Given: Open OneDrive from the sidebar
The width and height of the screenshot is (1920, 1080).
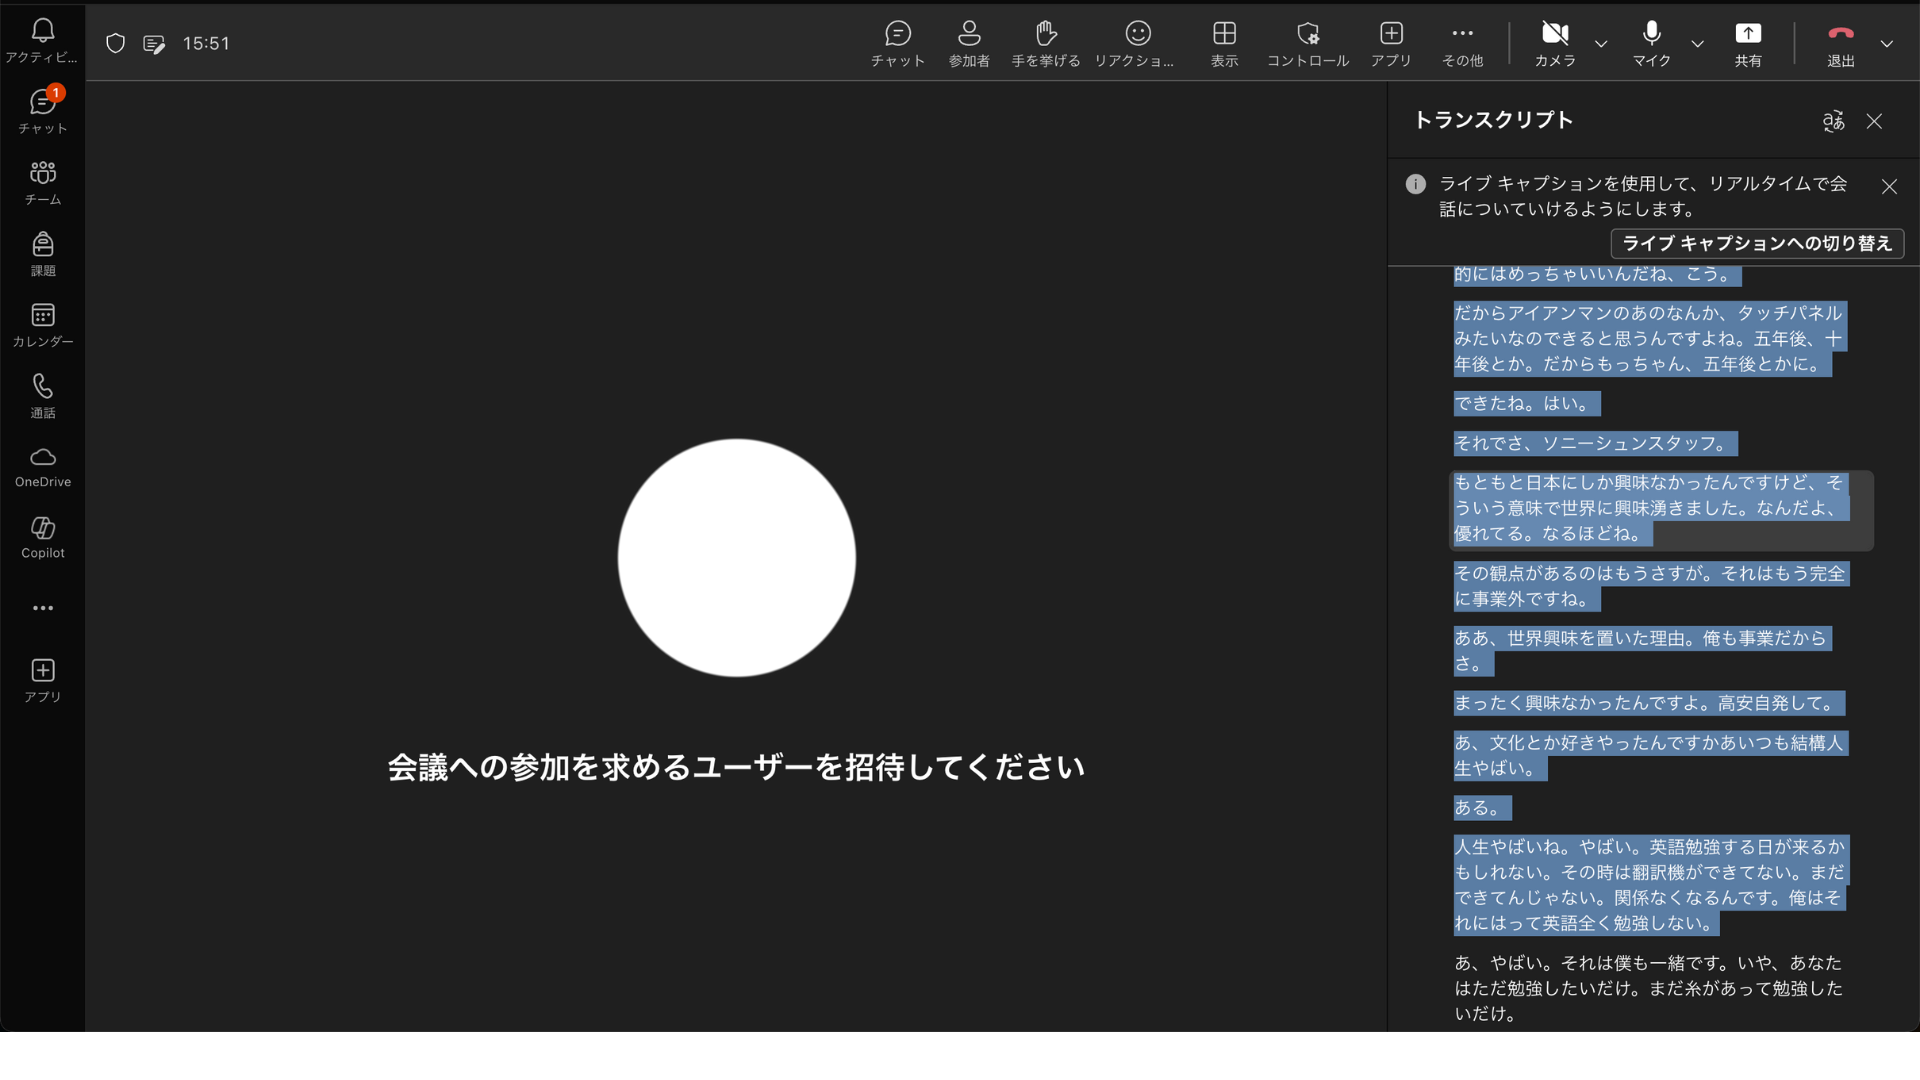Looking at the screenshot, I should (x=42, y=466).
